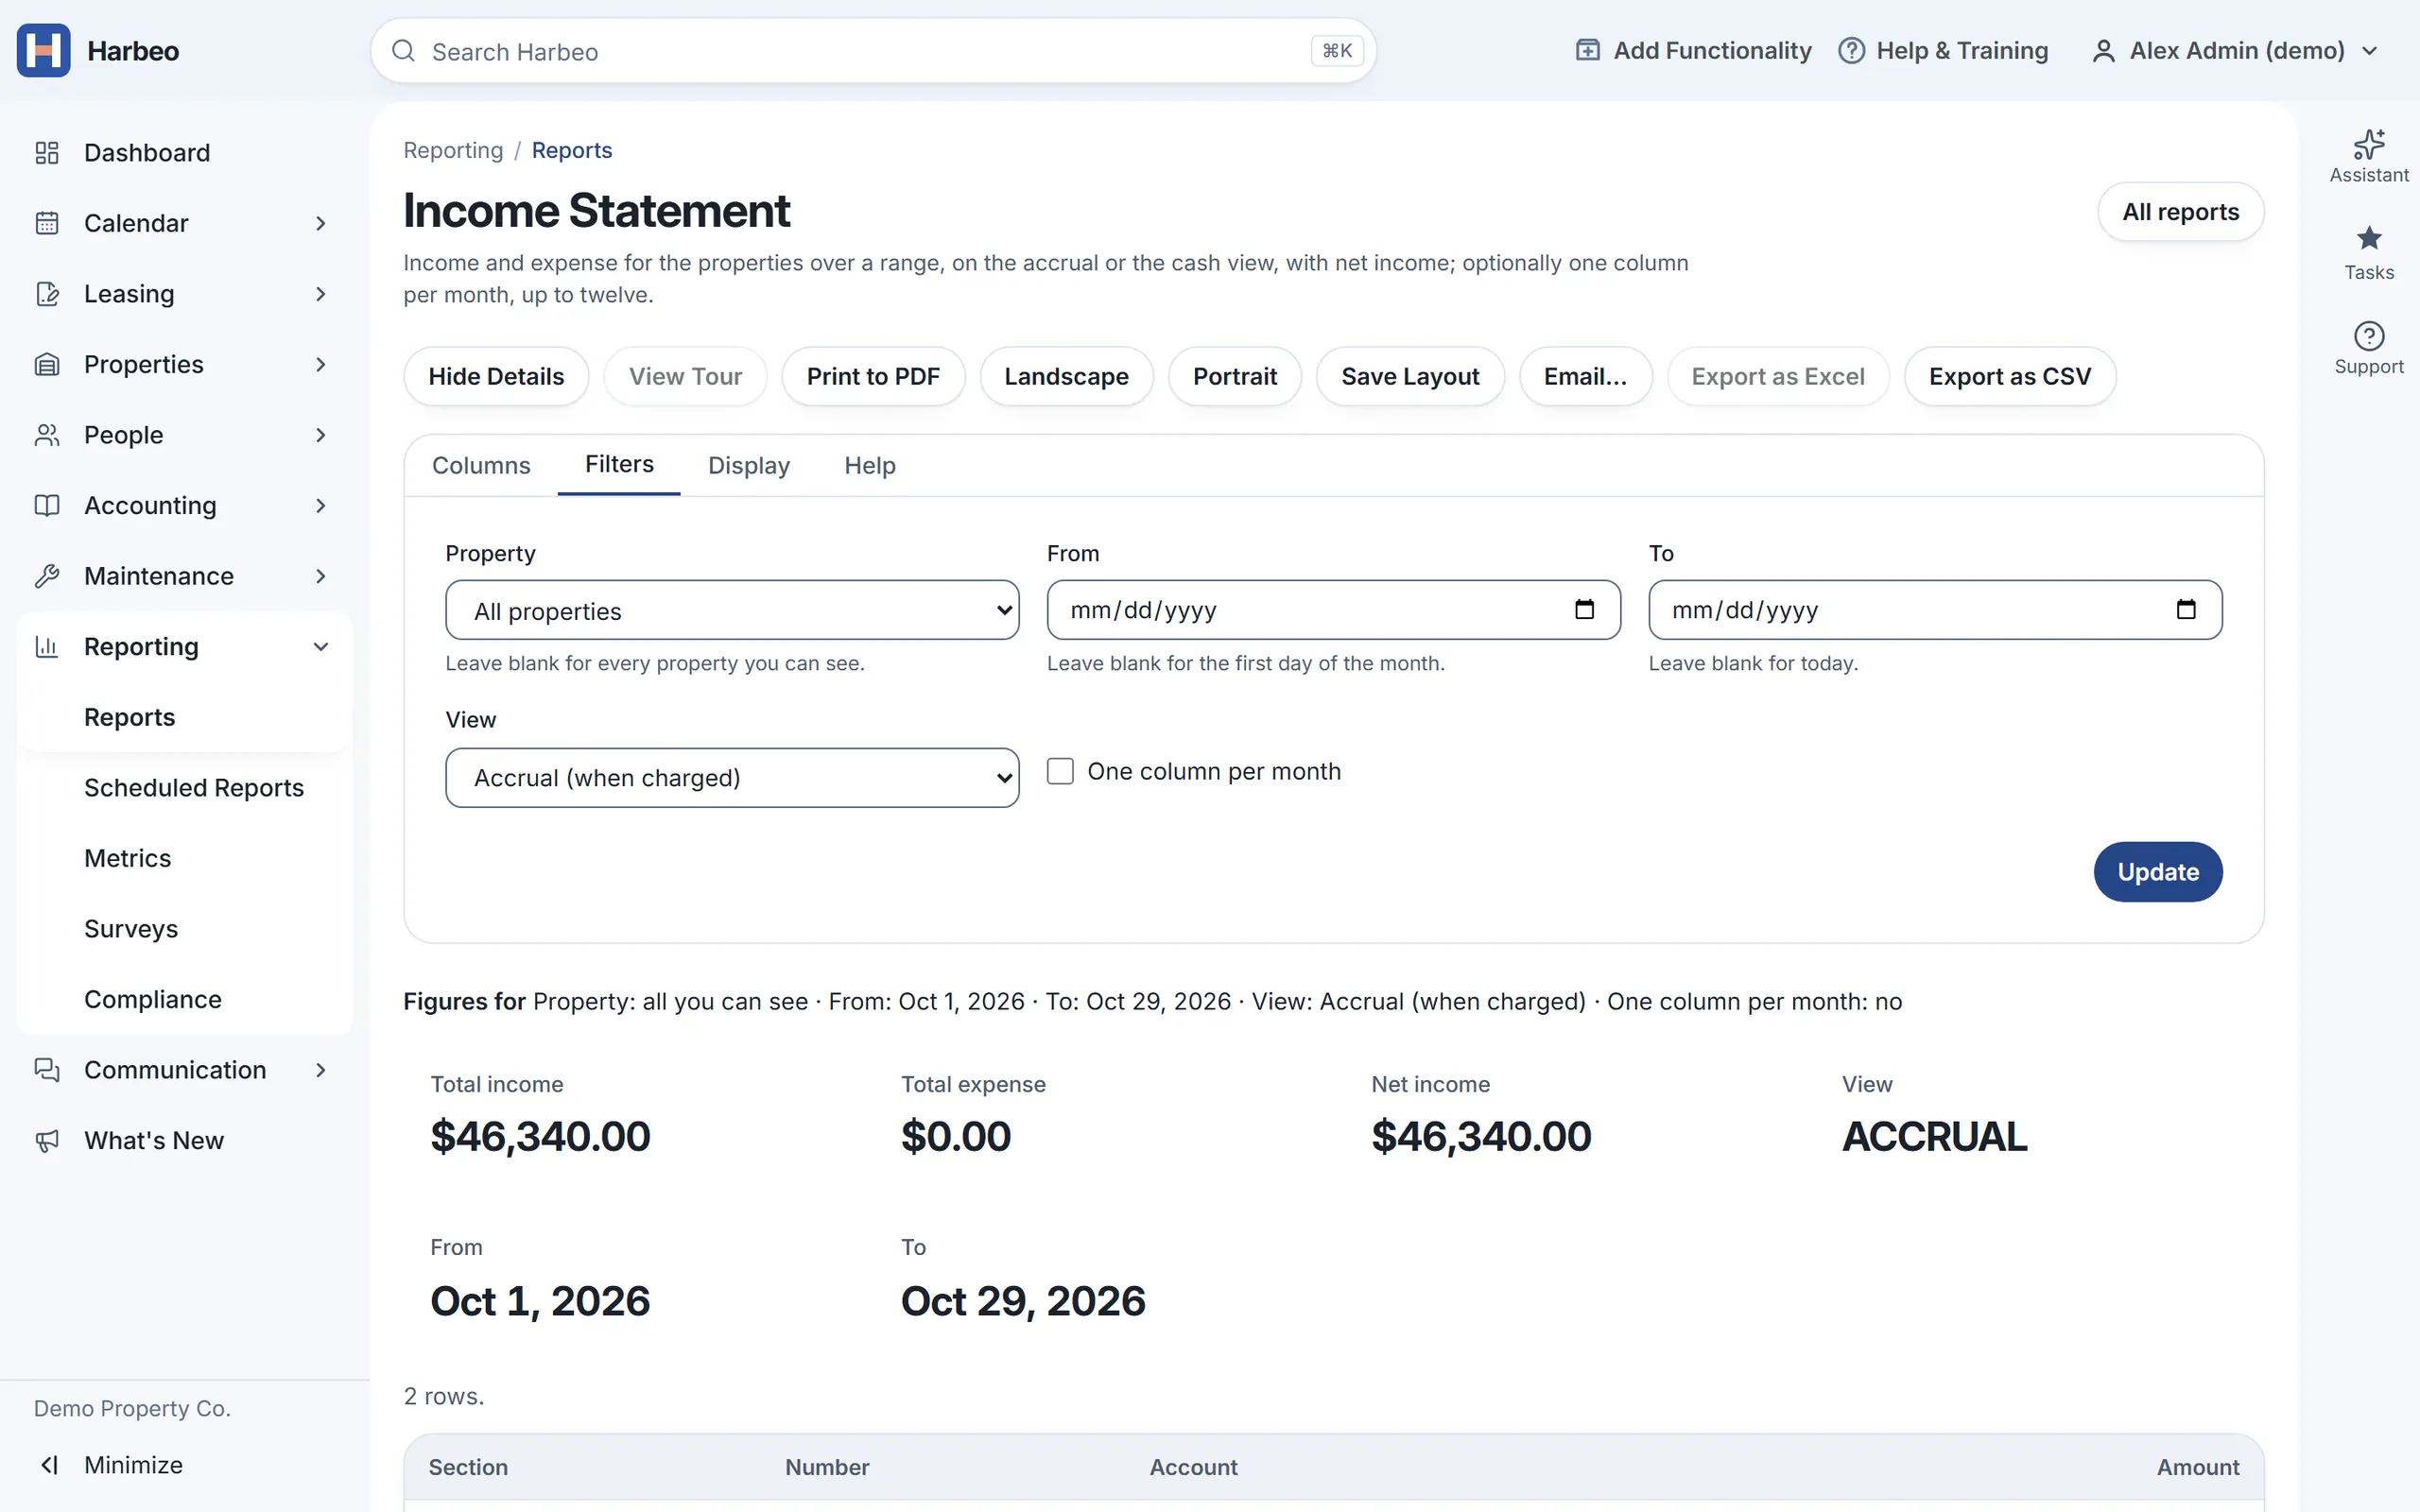This screenshot has height=1512, width=2420.
Task: Switch to the Columns tab
Action: (x=481, y=466)
